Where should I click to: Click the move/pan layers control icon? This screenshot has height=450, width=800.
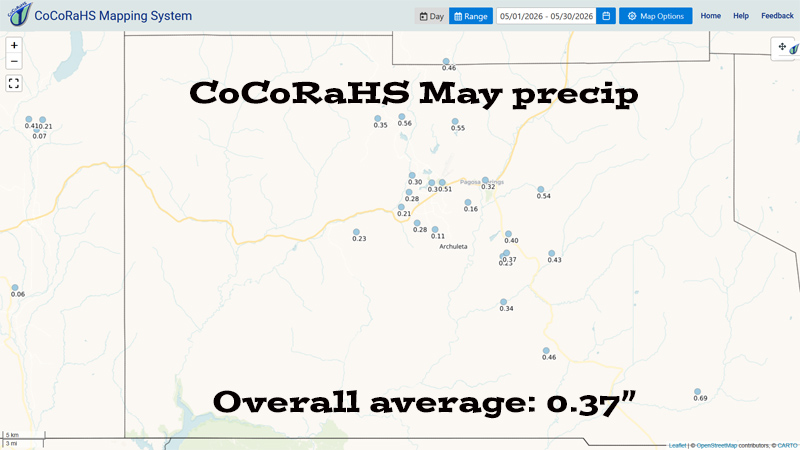coord(782,46)
